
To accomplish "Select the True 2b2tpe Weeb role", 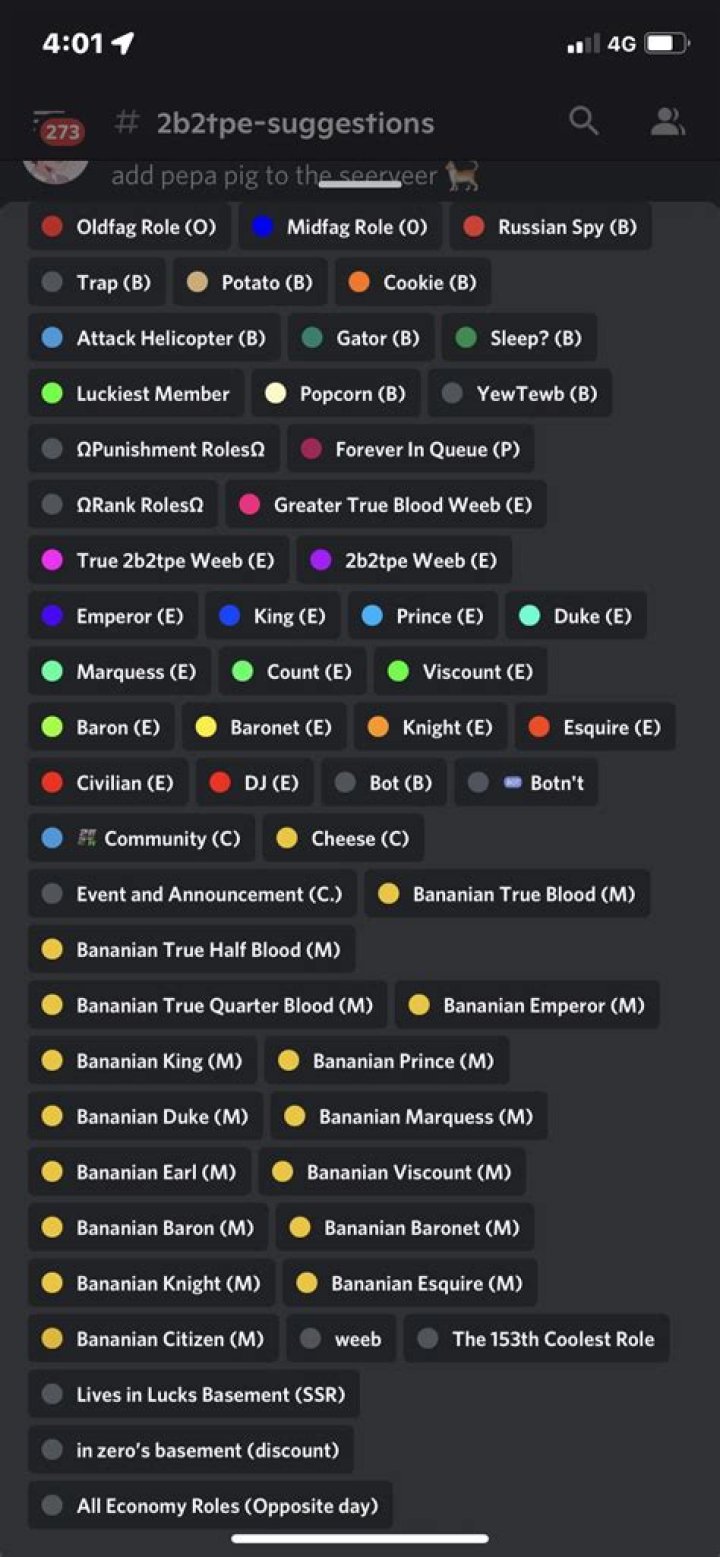I will tap(157, 560).
